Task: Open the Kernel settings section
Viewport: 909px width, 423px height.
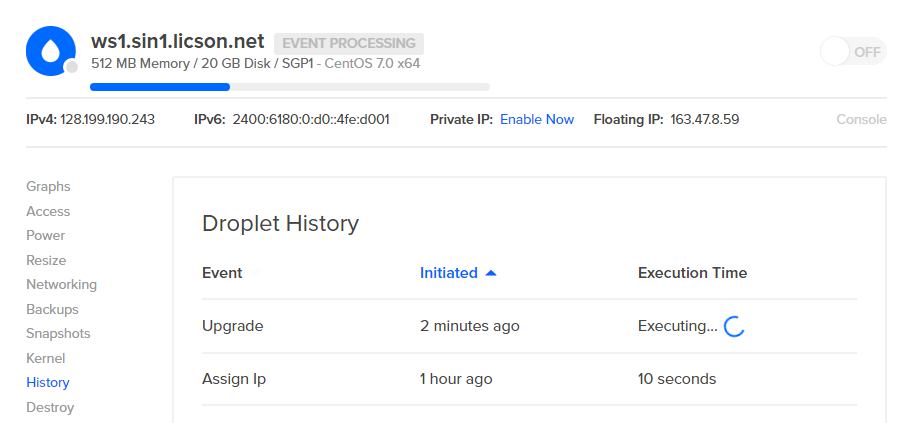Action: coord(46,358)
